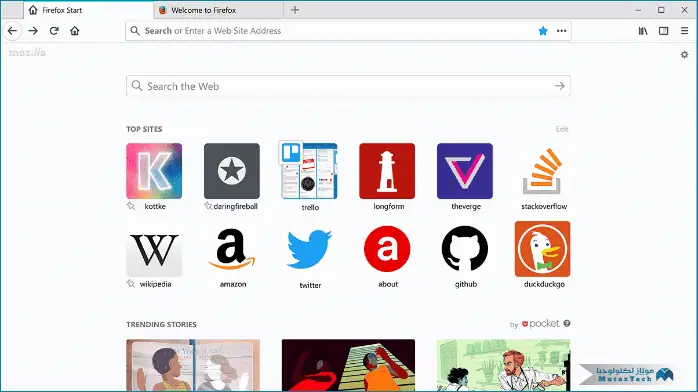Open Pocket help question mark icon
698x392 pixels.
coord(567,323)
